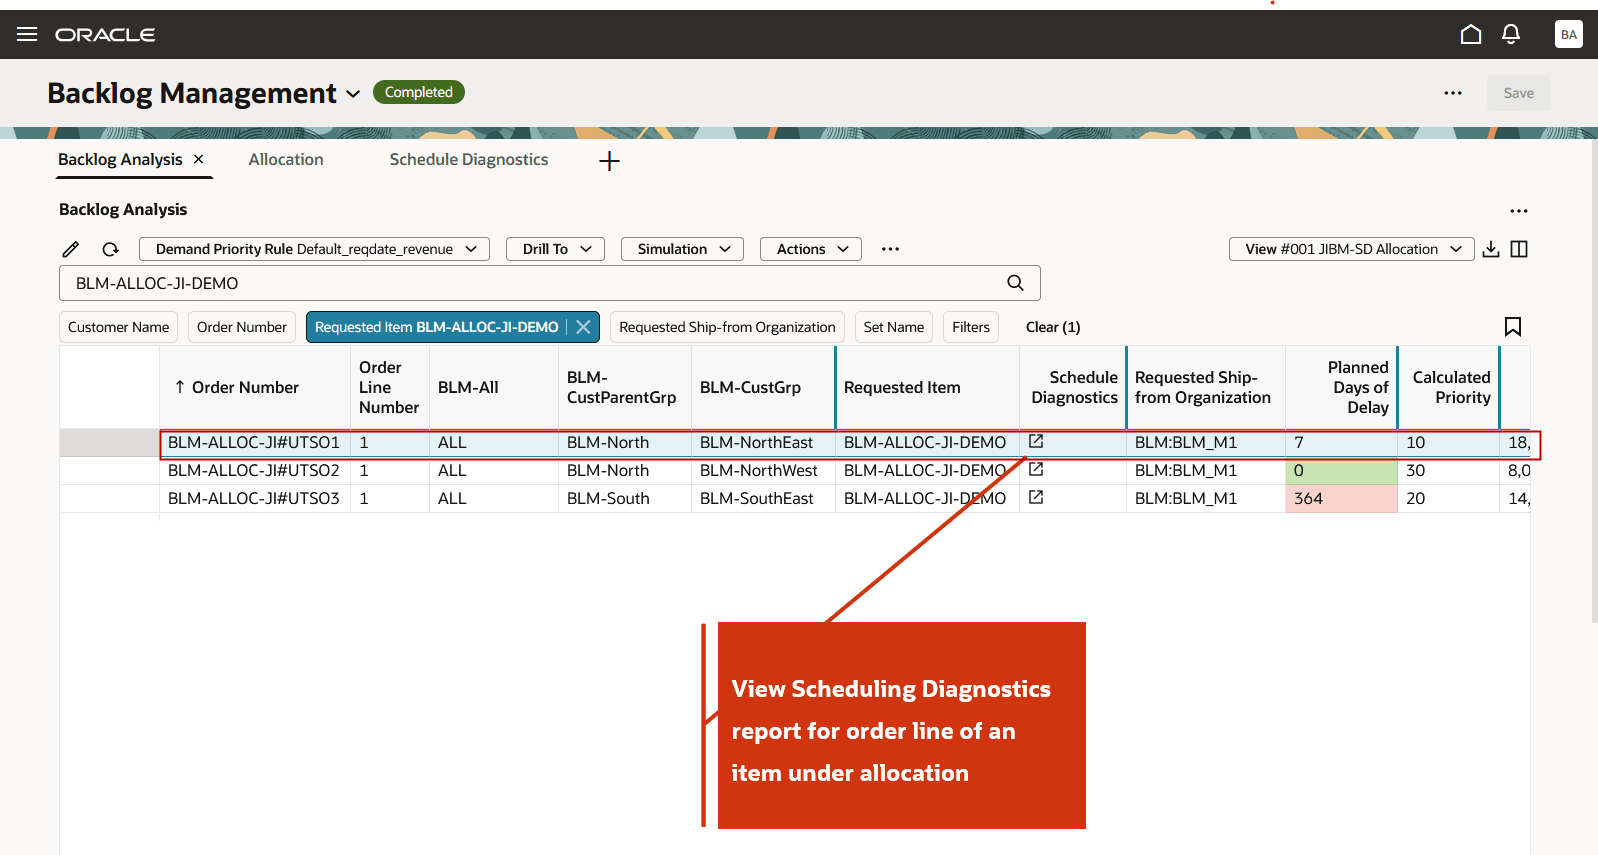Click the BLM-All column header
This screenshot has height=855, width=1598.
[494, 387]
